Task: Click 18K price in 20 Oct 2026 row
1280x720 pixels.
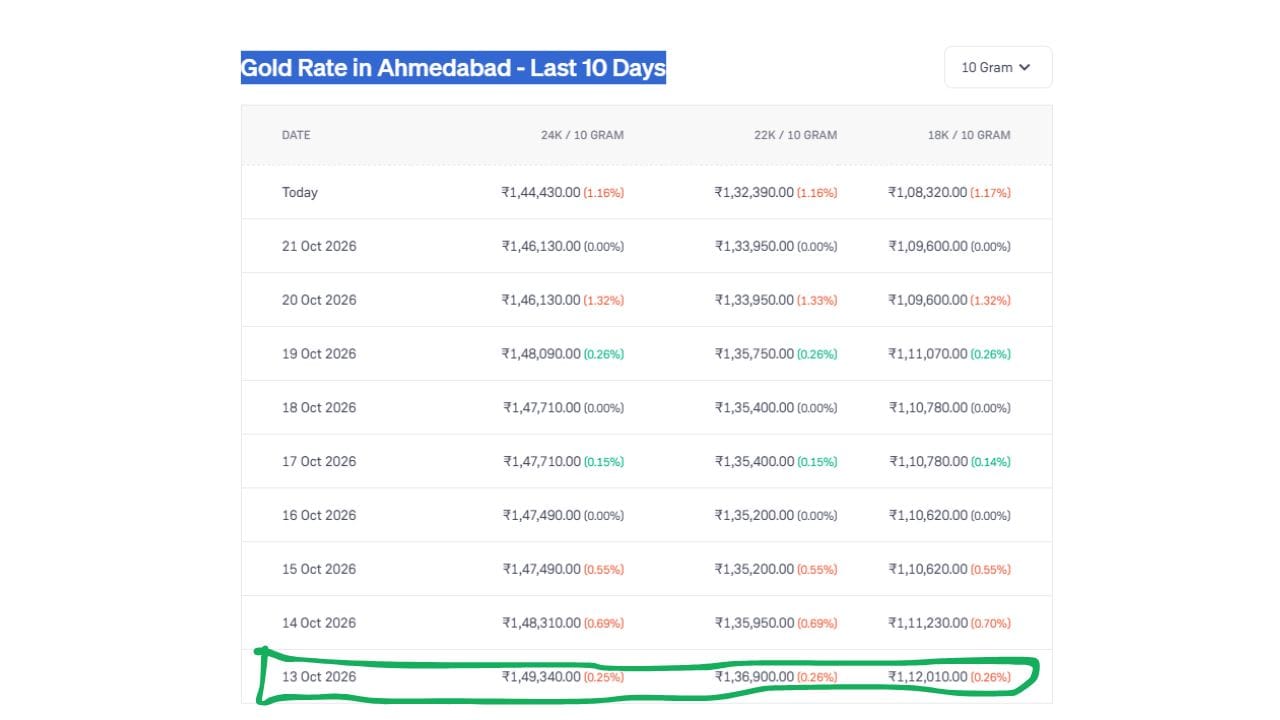Action: (x=928, y=300)
